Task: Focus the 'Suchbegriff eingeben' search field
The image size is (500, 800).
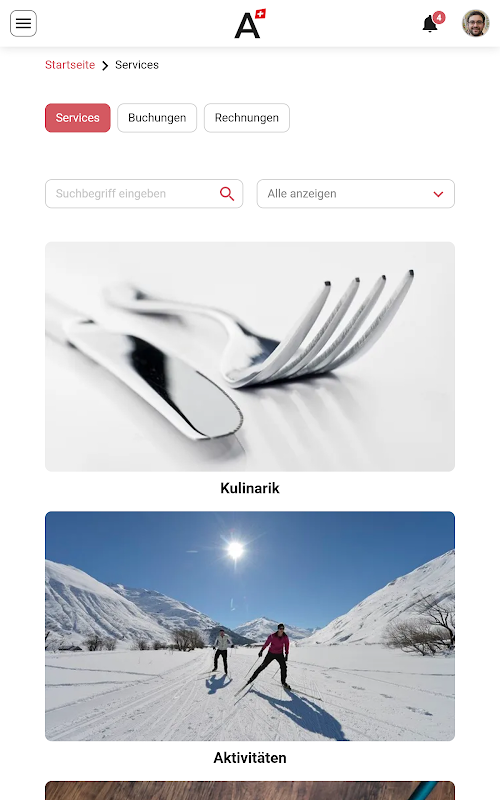Action: [x=144, y=194]
